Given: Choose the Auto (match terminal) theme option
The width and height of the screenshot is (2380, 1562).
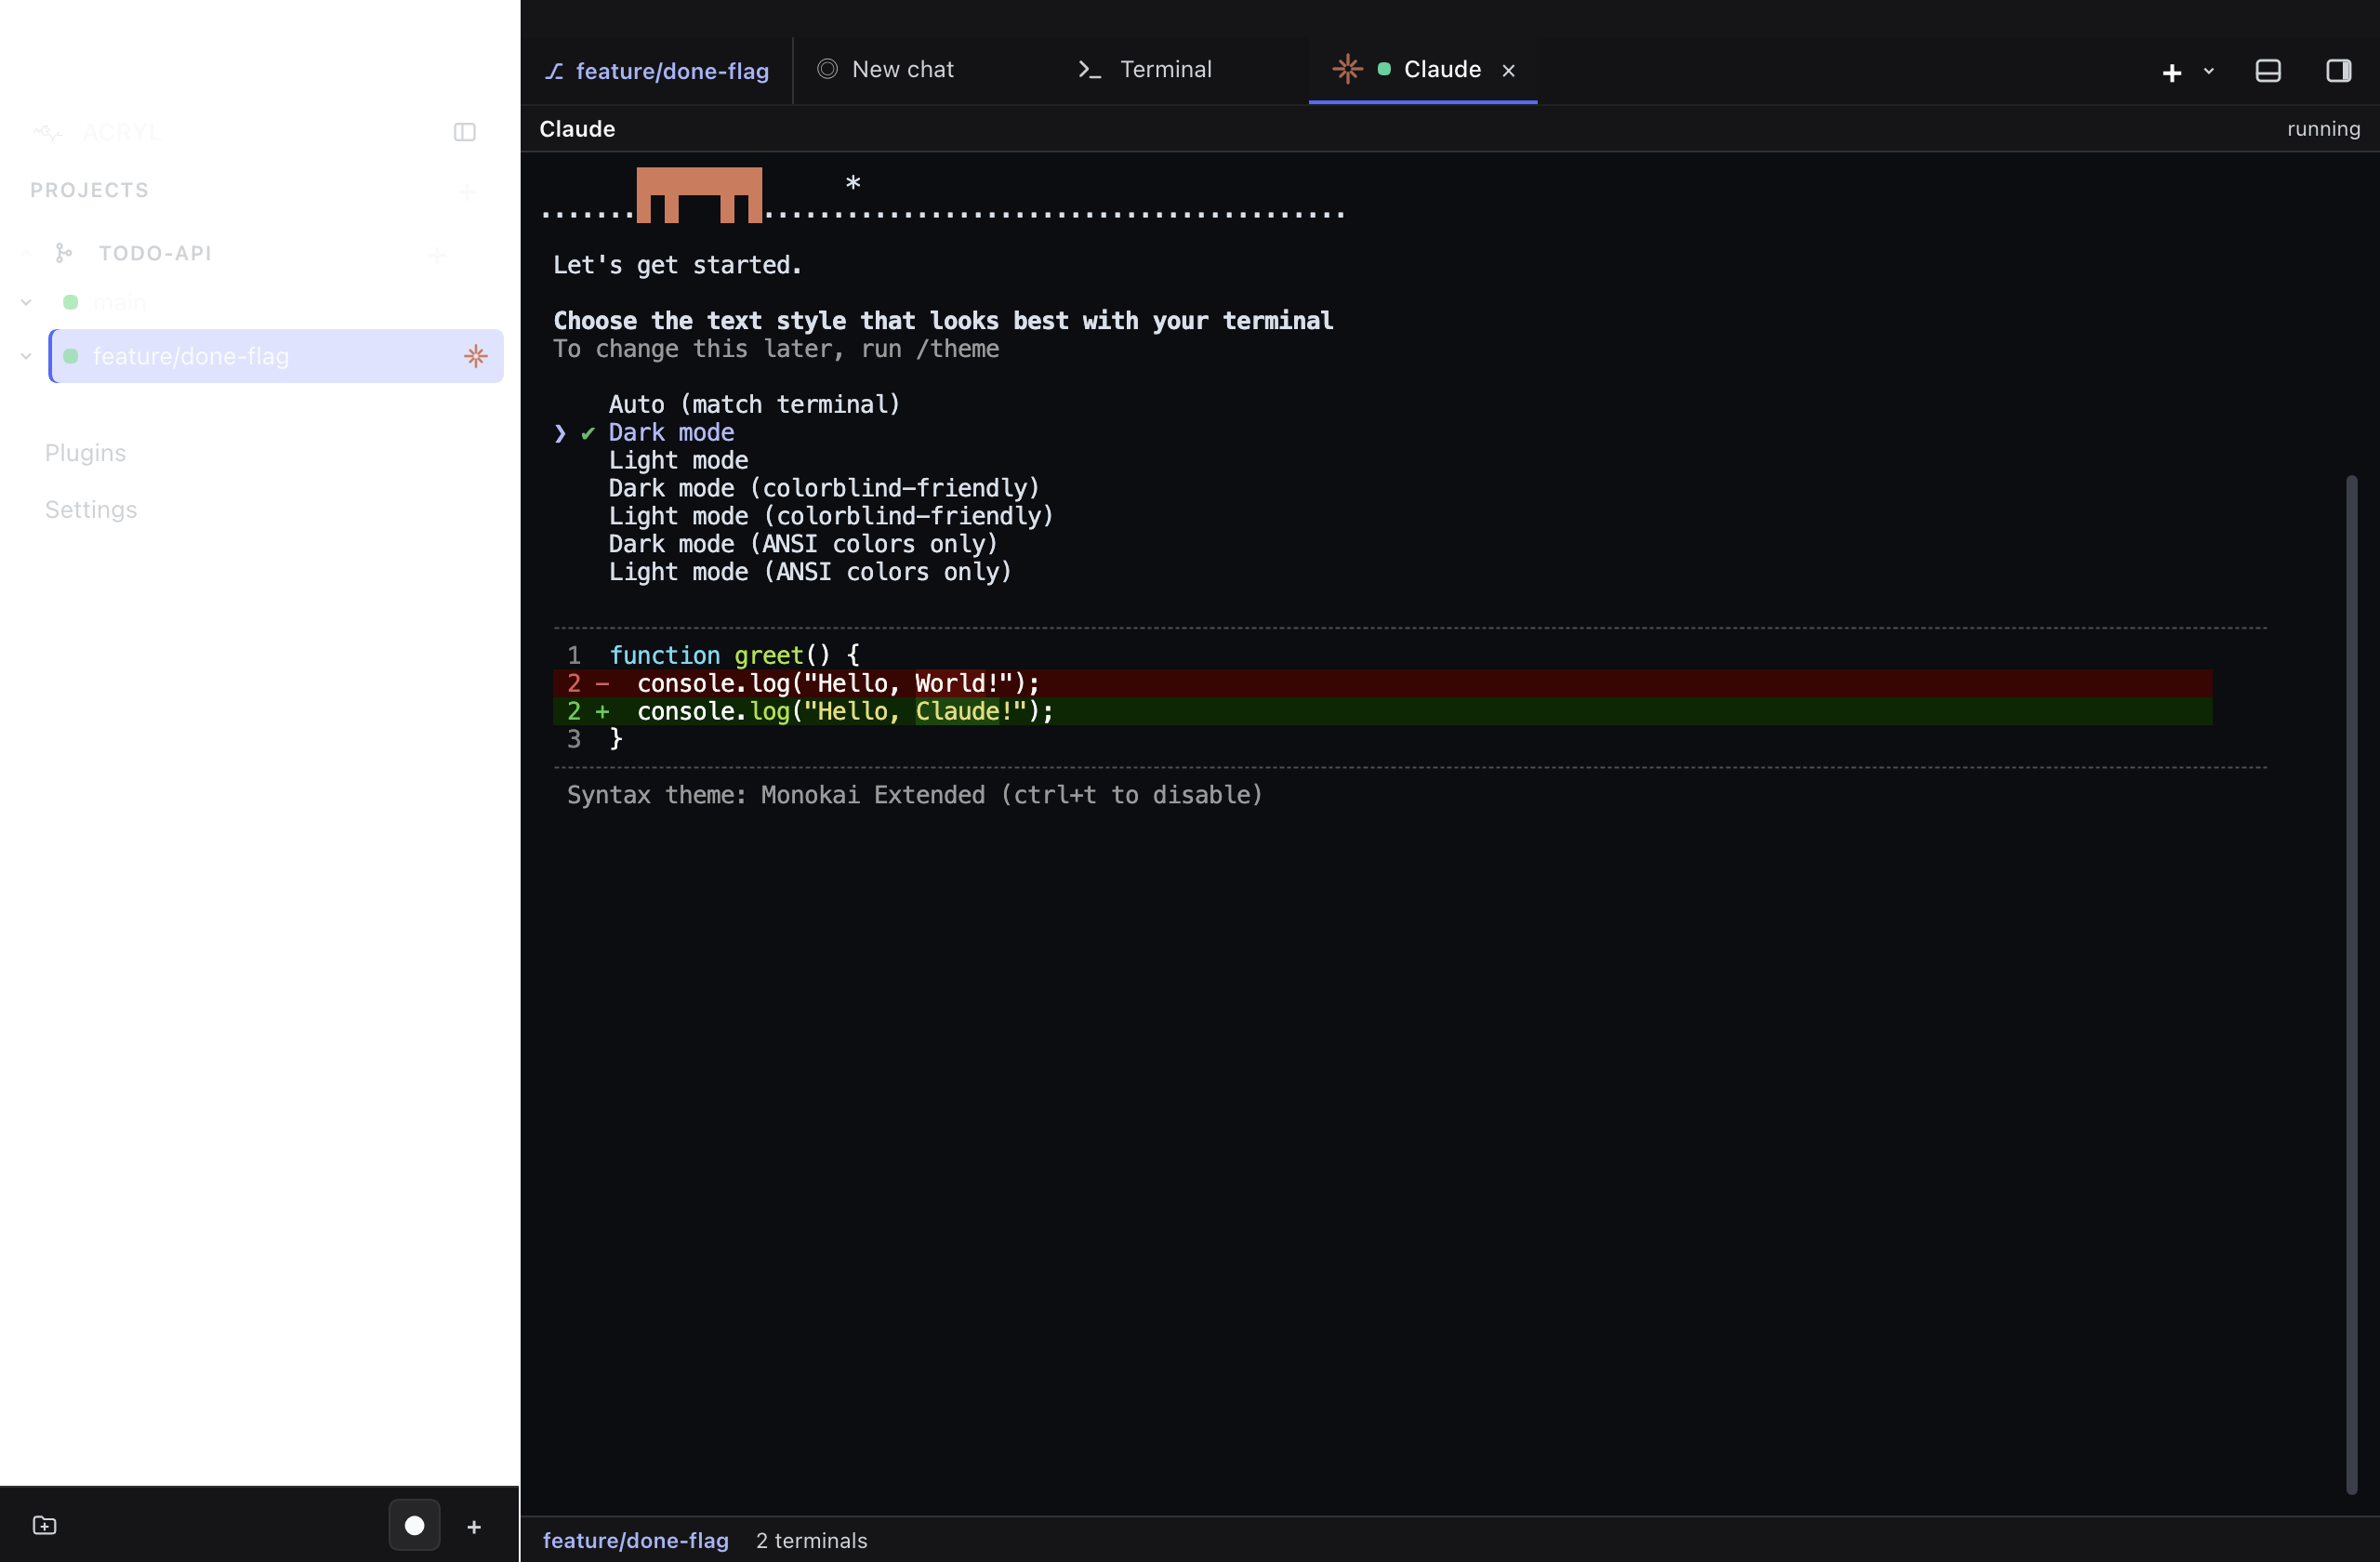Looking at the screenshot, I should [754, 404].
